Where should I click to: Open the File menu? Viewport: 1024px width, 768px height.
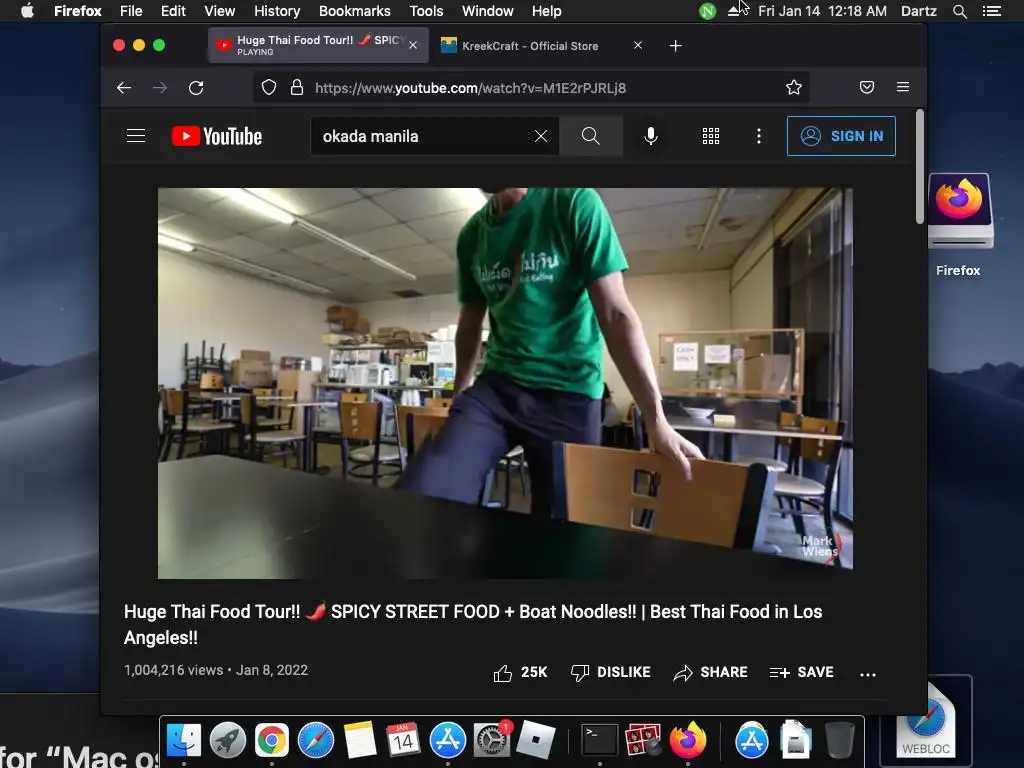(x=131, y=11)
